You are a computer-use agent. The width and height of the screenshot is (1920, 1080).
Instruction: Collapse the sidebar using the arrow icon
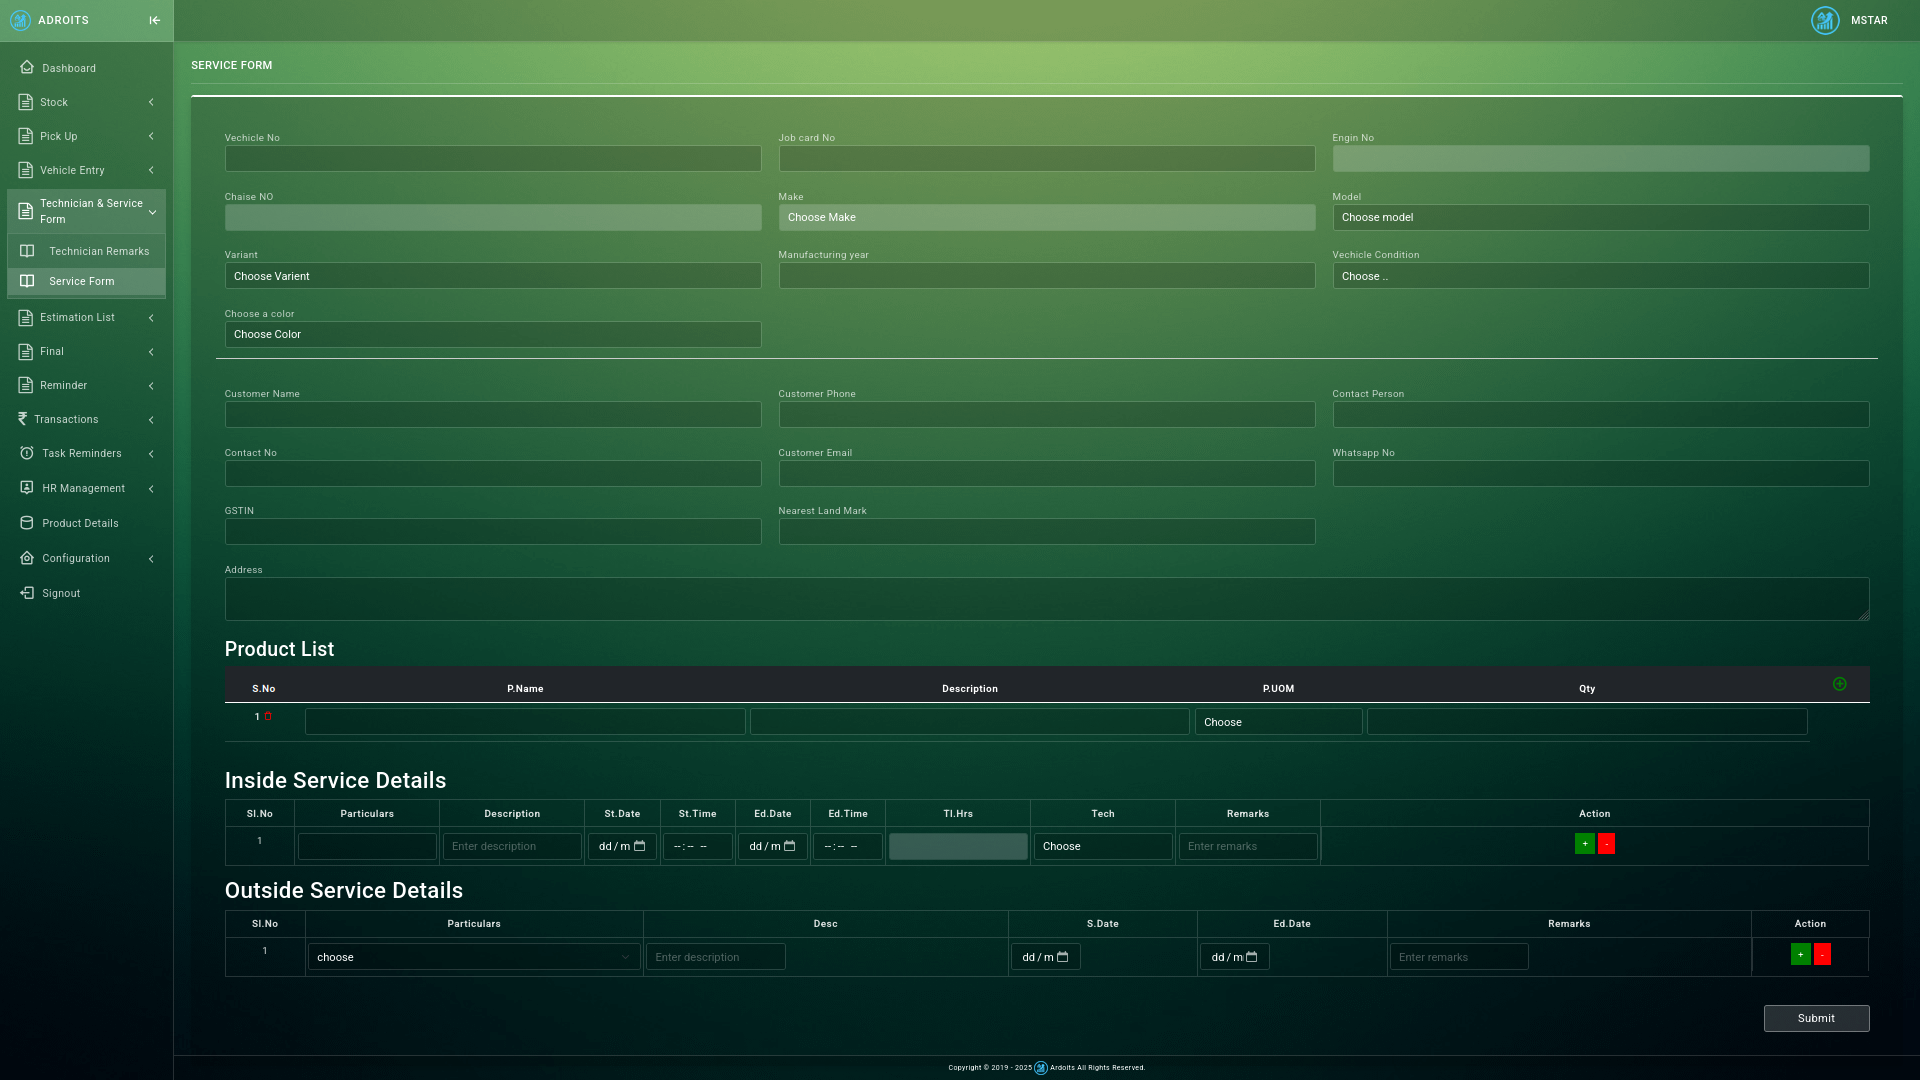tap(154, 20)
